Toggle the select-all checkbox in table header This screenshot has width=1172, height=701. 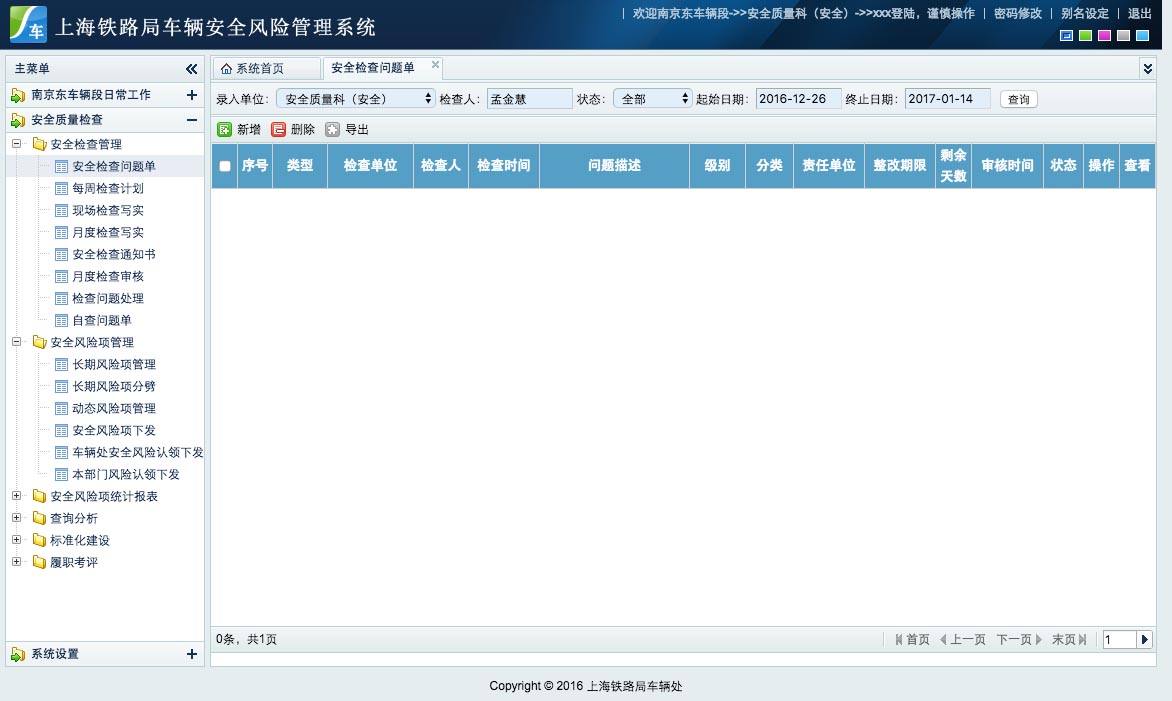click(x=225, y=166)
